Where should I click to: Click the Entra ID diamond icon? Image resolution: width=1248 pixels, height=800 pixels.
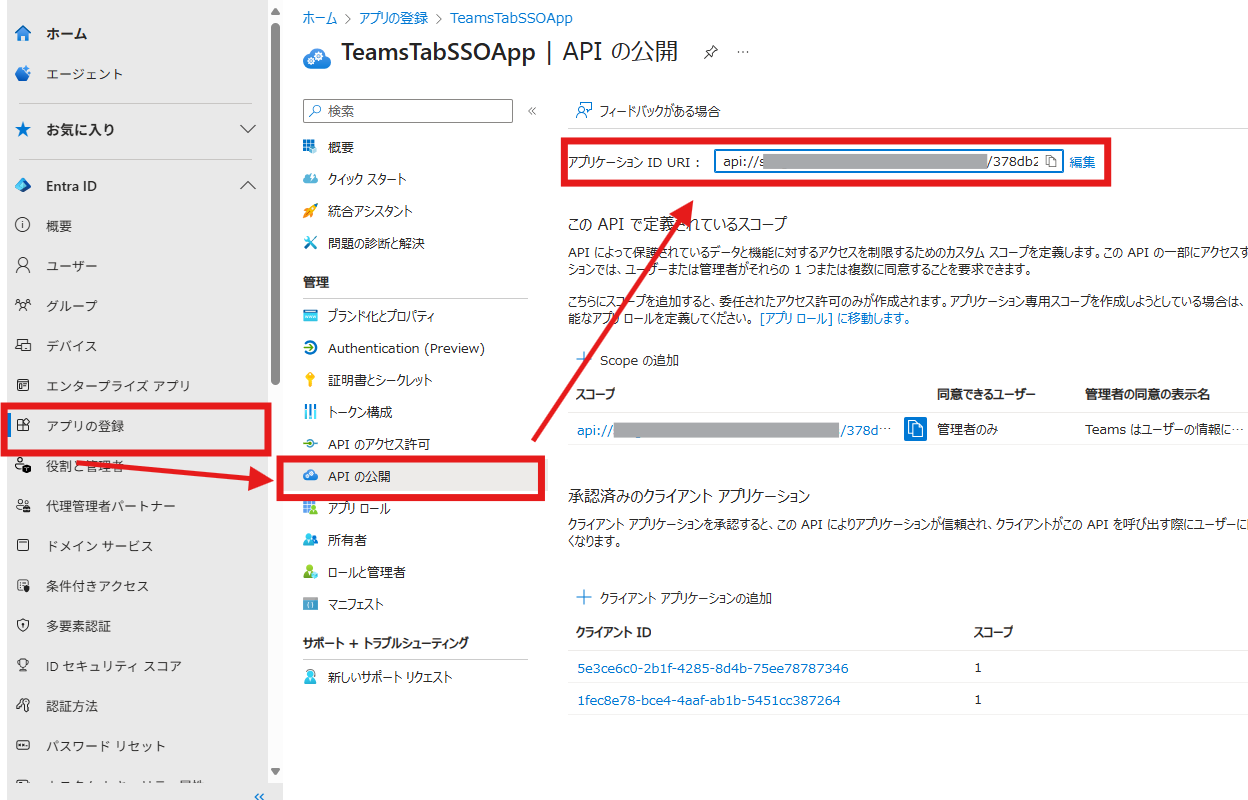pos(23,186)
